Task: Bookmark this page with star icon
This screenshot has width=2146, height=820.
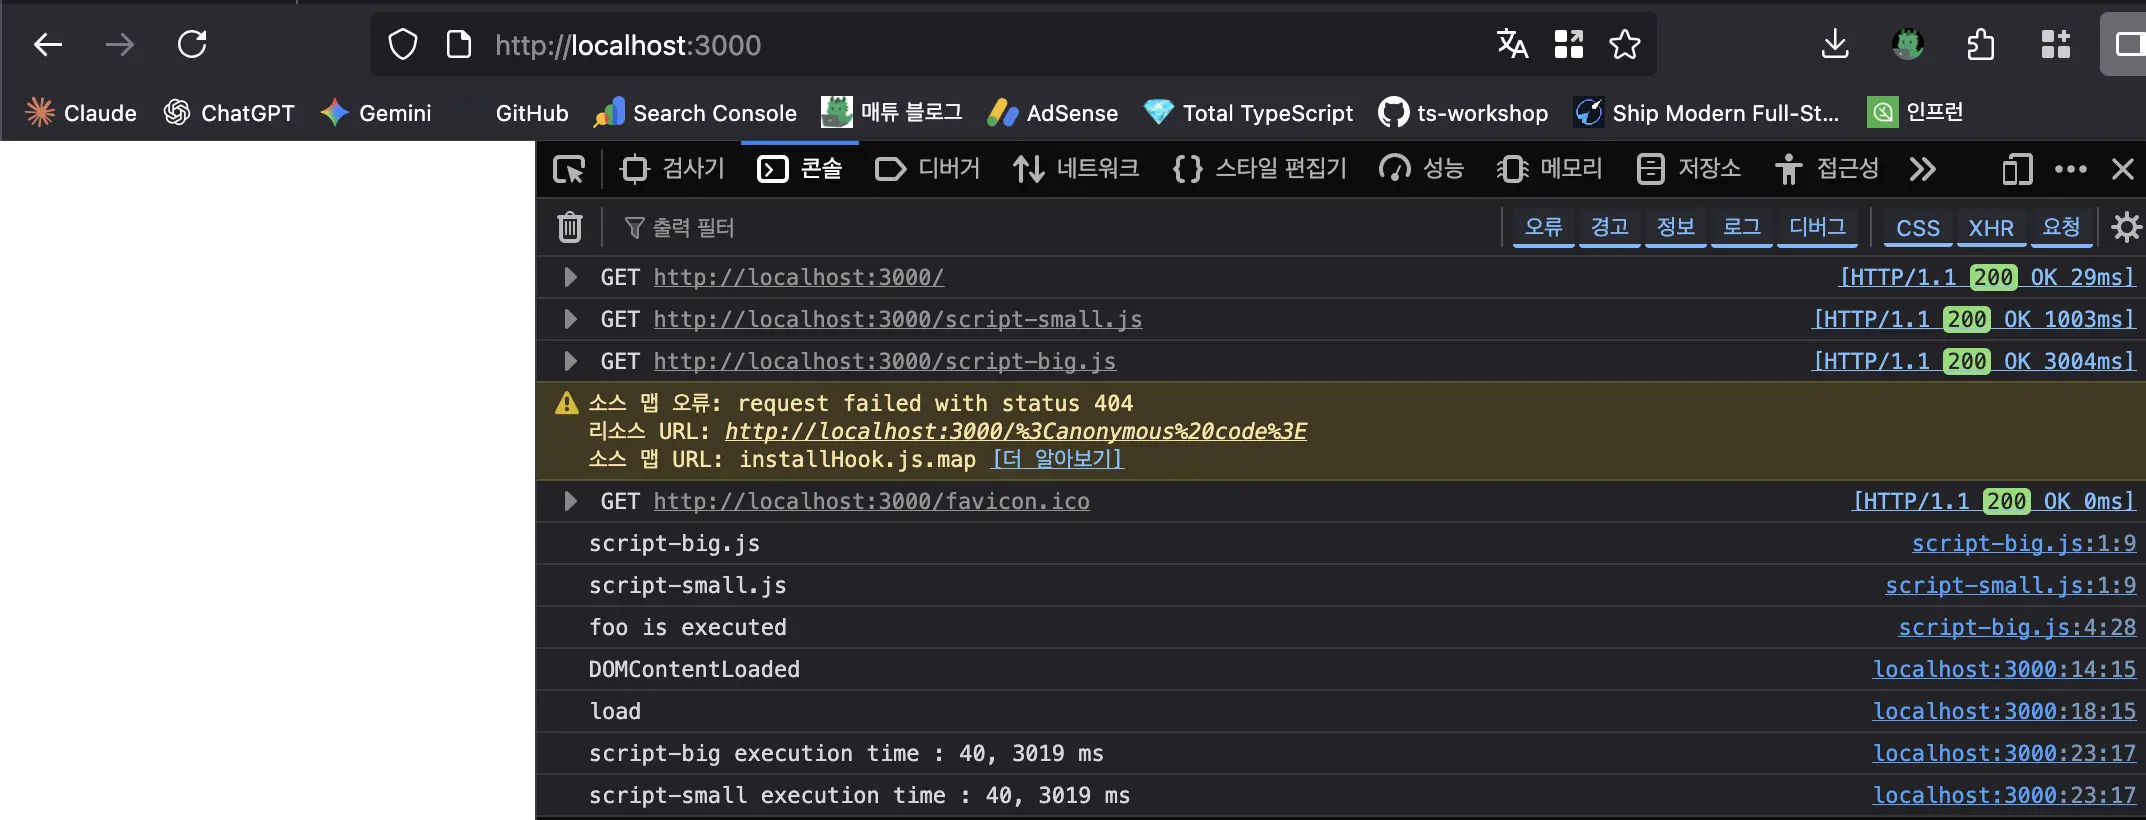Action: tap(1624, 45)
